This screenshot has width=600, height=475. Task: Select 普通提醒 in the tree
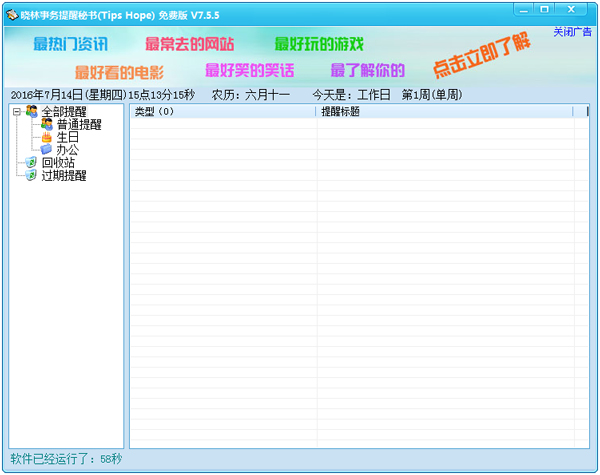(x=78, y=124)
